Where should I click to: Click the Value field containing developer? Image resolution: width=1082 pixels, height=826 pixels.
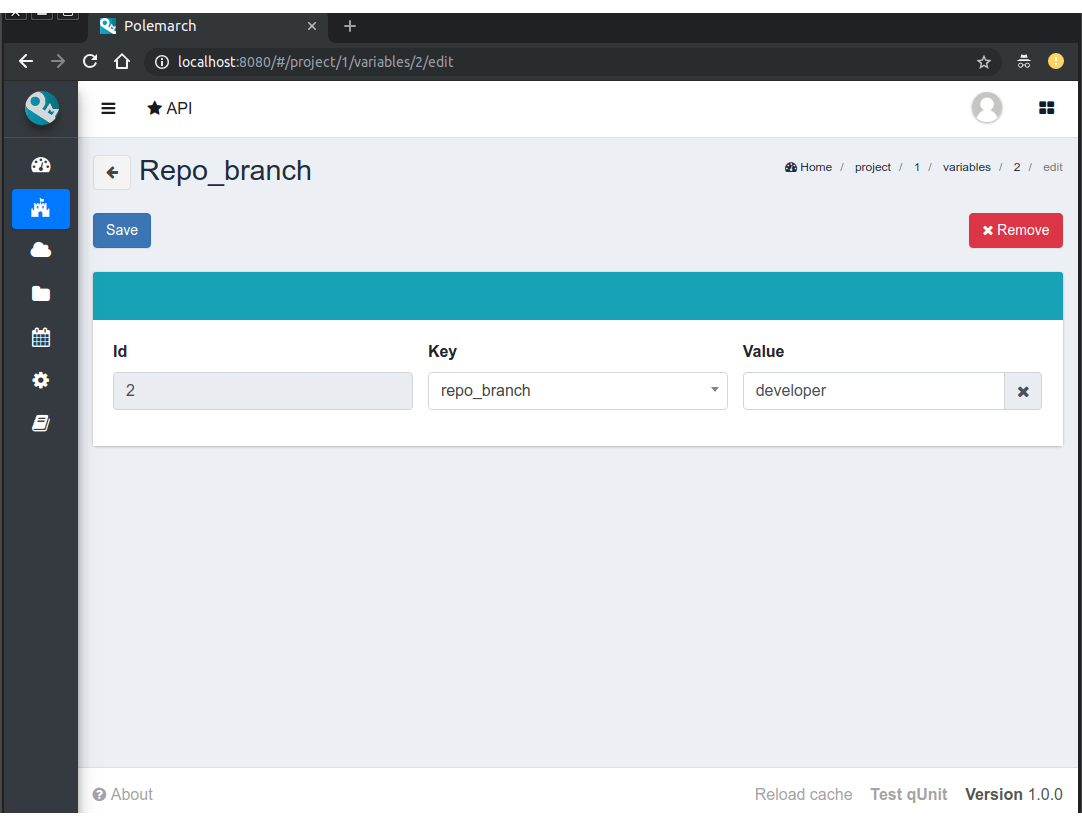pyautogui.click(x=874, y=391)
